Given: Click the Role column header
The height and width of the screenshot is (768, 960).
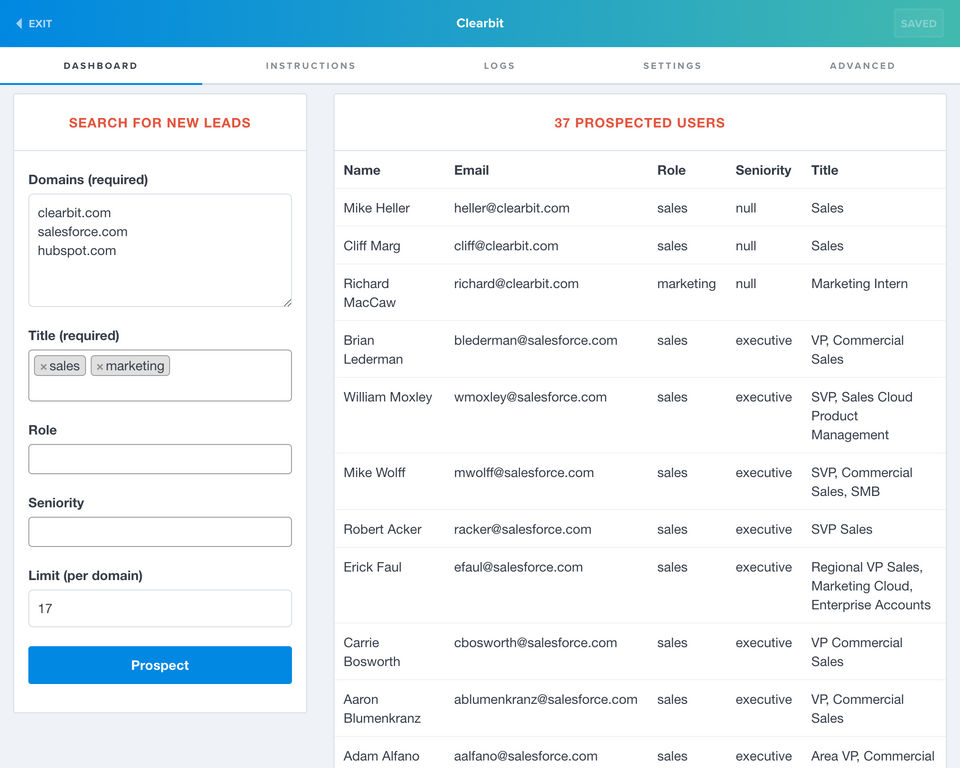Looking at the screenshot, I should click(x=671, y=170).
